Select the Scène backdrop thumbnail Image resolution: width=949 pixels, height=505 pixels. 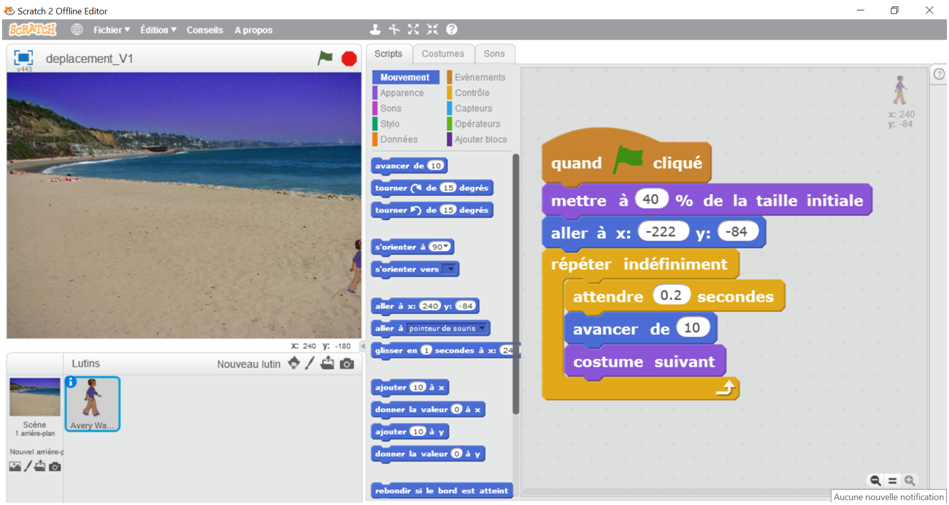pyautogui.click(x=34, y=399)
